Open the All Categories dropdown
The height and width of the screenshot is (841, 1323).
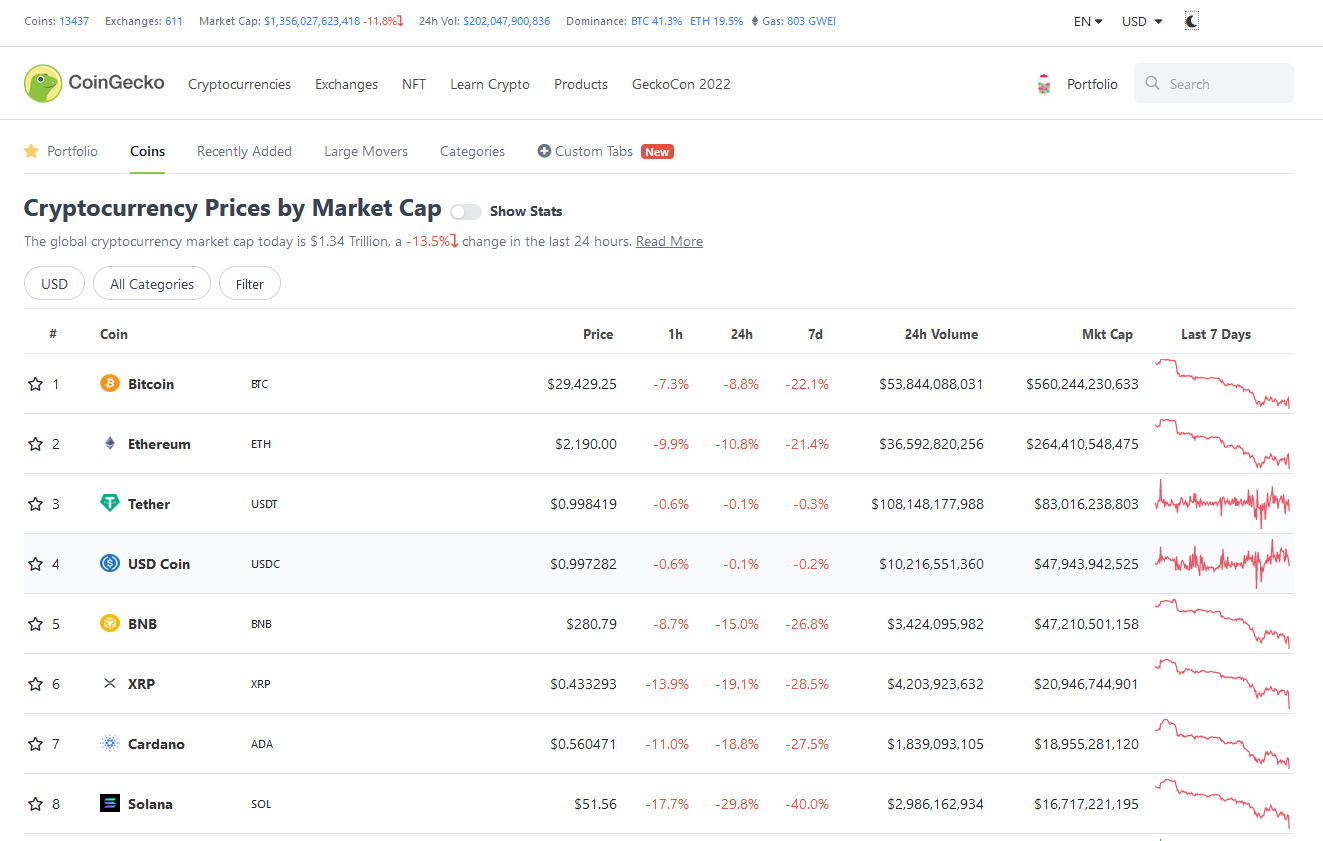(152, 284)
